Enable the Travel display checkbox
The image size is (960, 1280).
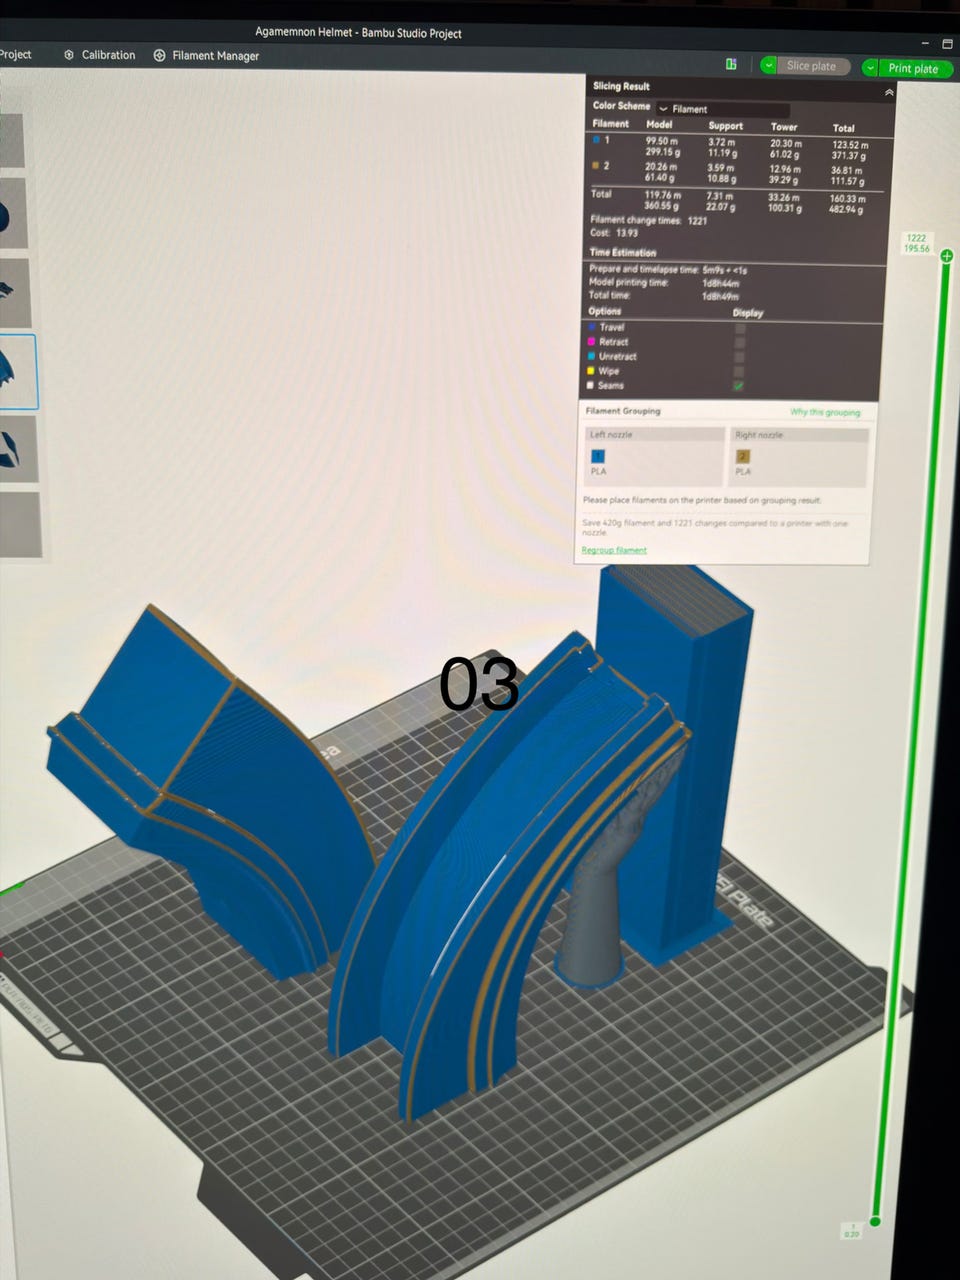(x=740, y=328)
